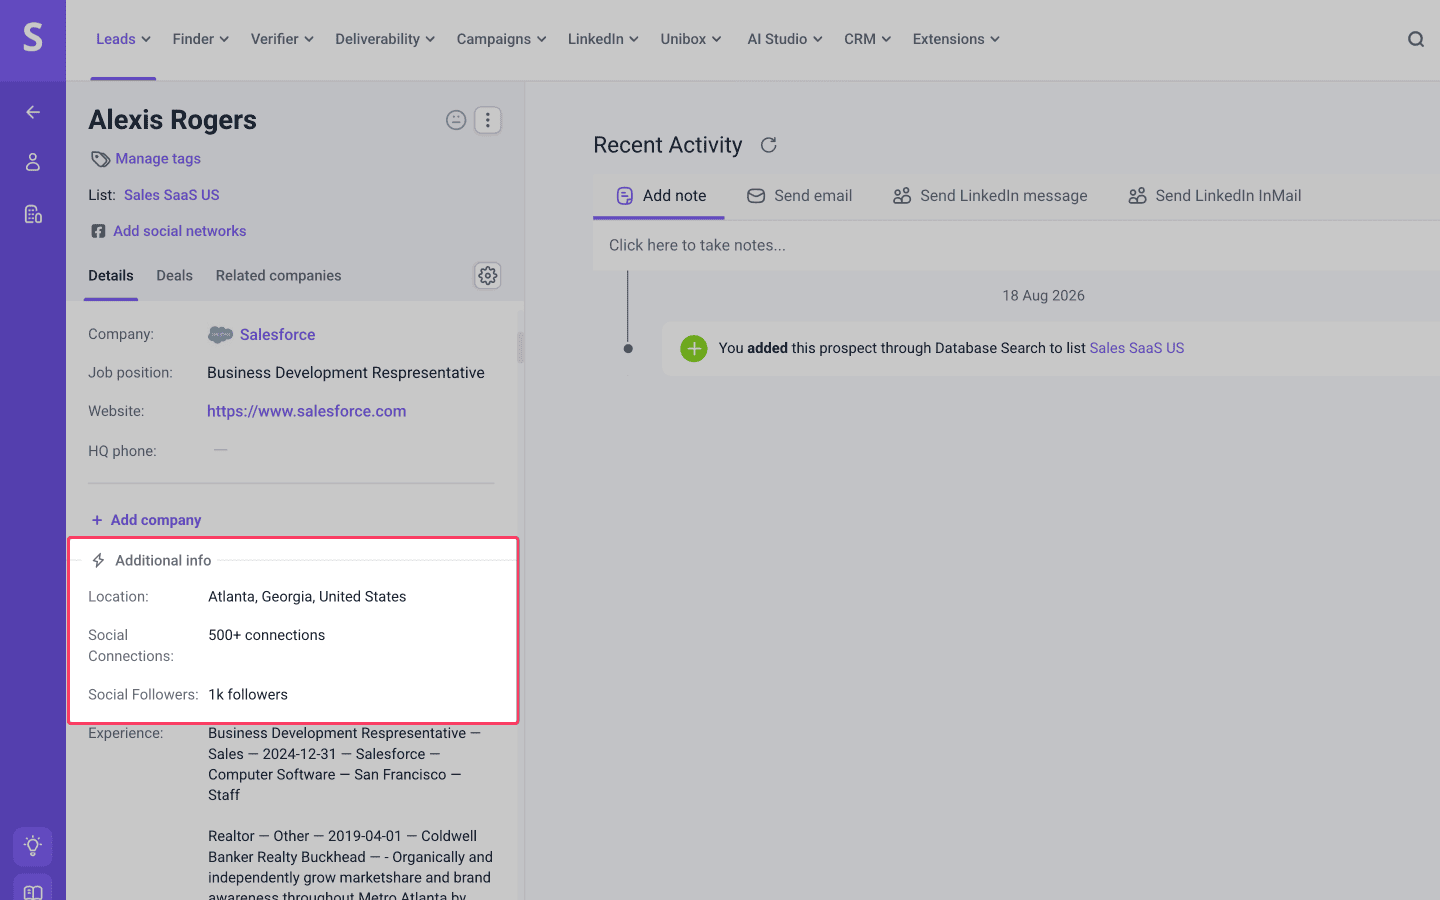Select the Send email tab
The height and width of the screenshot is (900, 1440).
[800, 196]
